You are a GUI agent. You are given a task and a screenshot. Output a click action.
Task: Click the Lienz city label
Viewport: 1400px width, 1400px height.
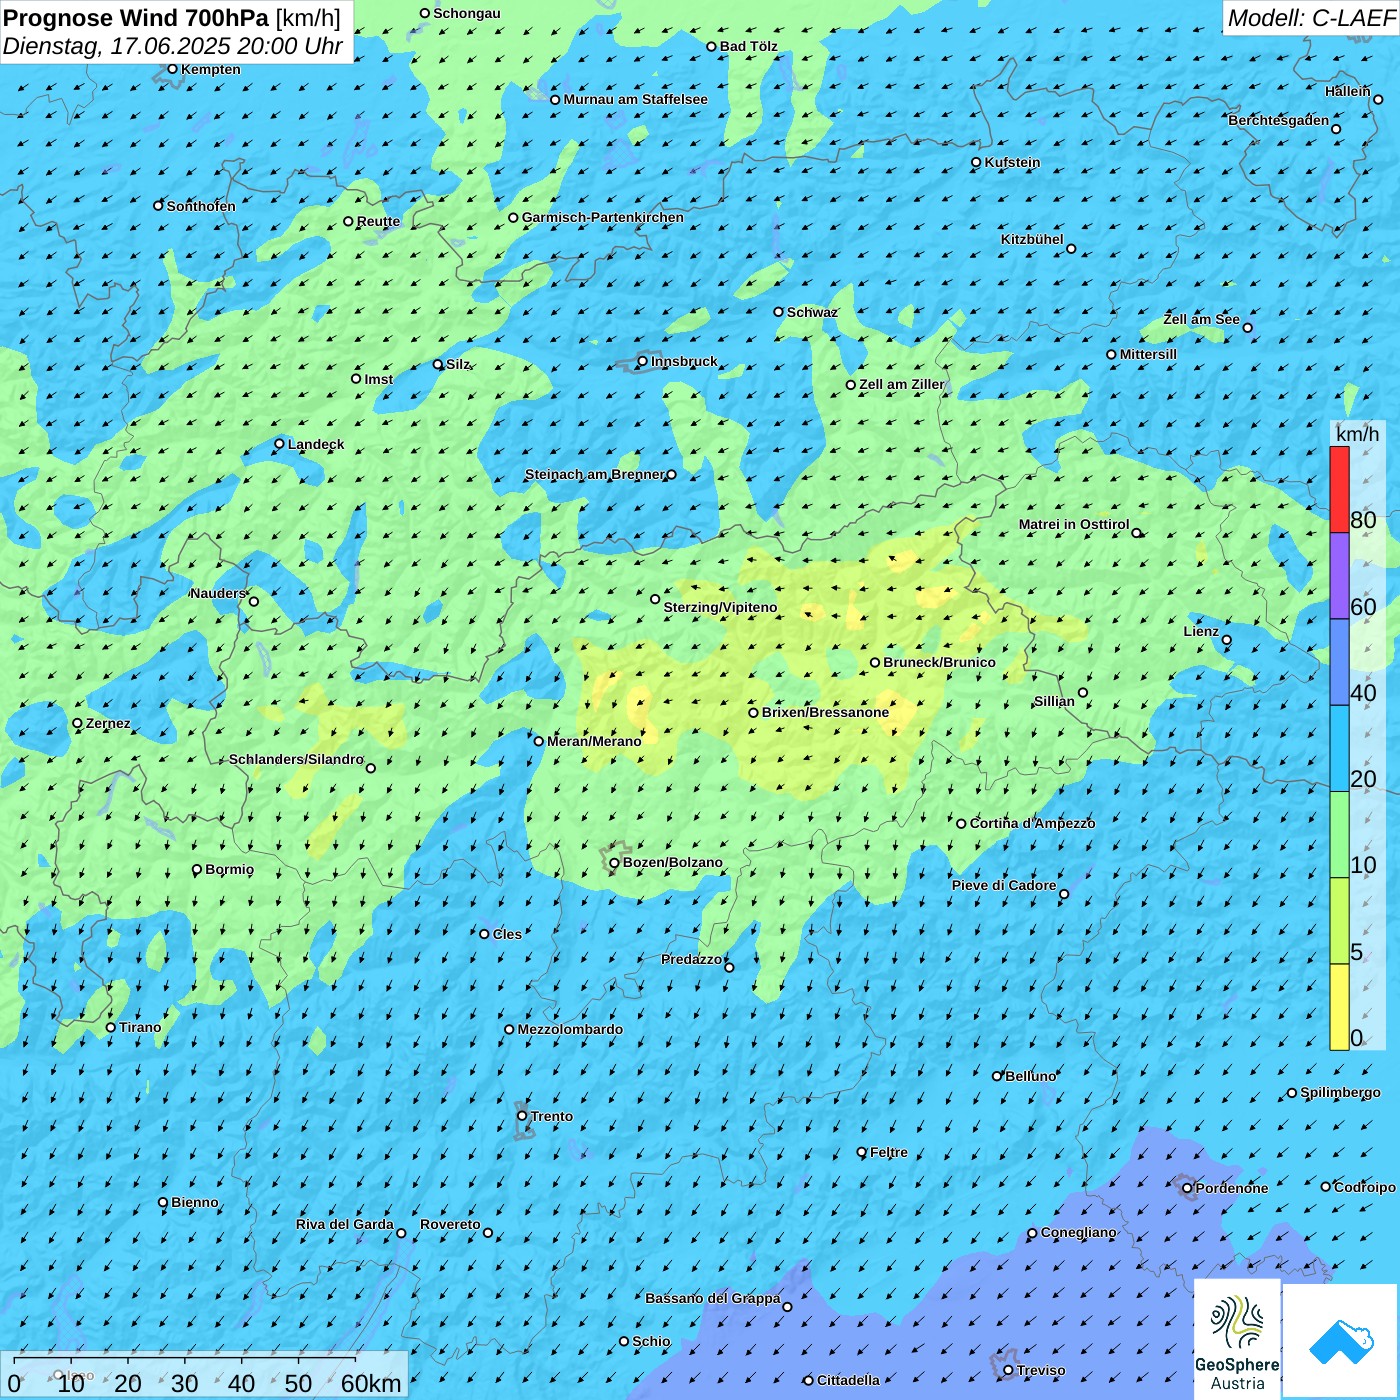(x=1201, y=631)
